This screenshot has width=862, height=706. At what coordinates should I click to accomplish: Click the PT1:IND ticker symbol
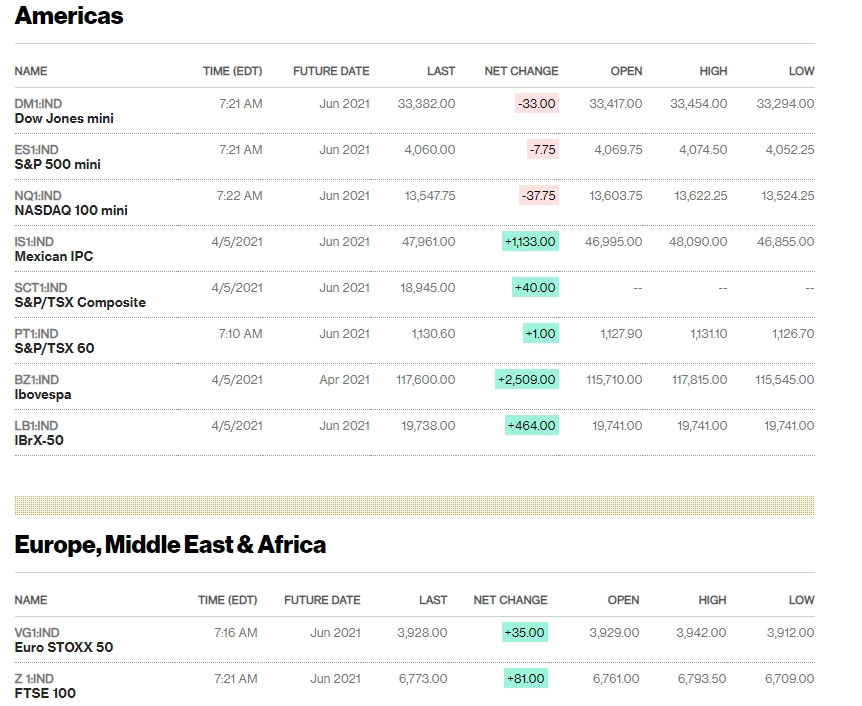click(x=36, y=334)
